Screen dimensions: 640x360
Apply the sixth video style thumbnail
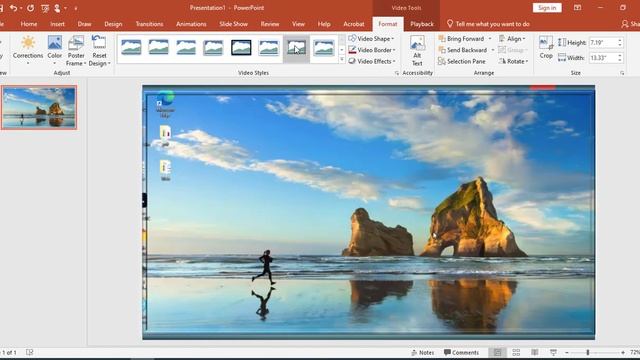(269, 48)
